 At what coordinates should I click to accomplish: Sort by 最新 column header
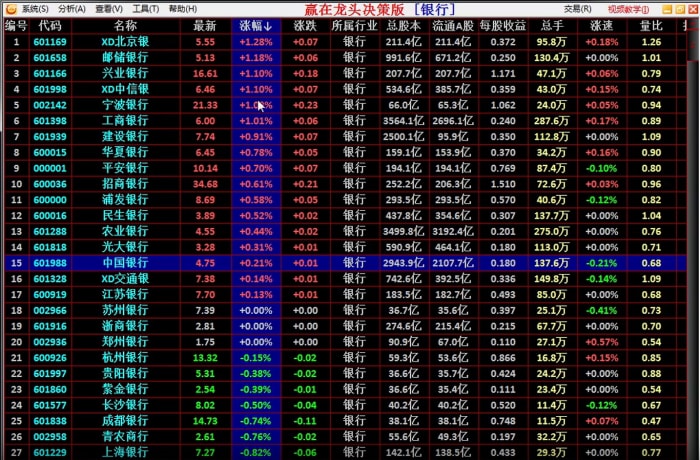tap(205, 26)
